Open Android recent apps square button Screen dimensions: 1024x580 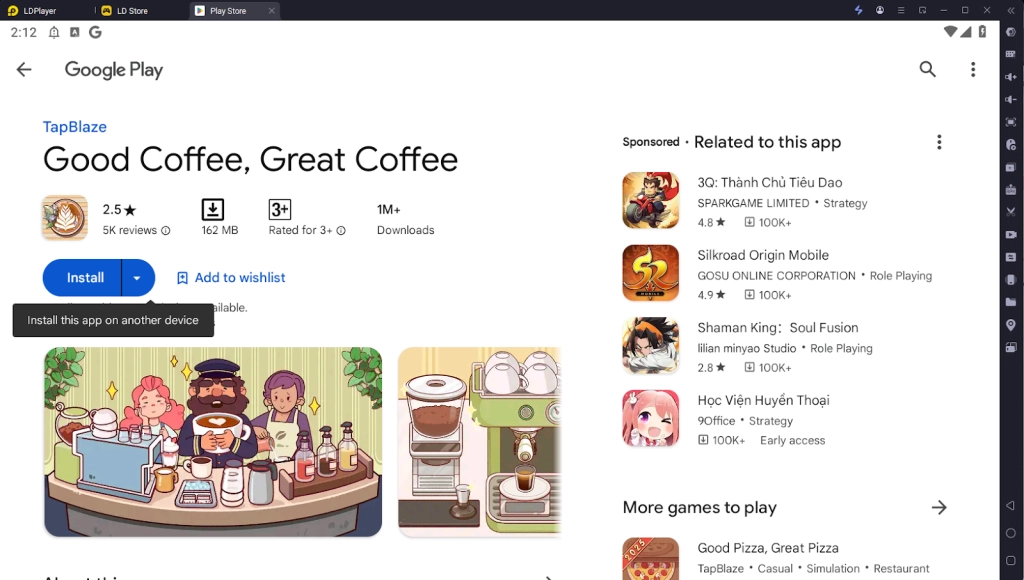(x=1011, y=560)
